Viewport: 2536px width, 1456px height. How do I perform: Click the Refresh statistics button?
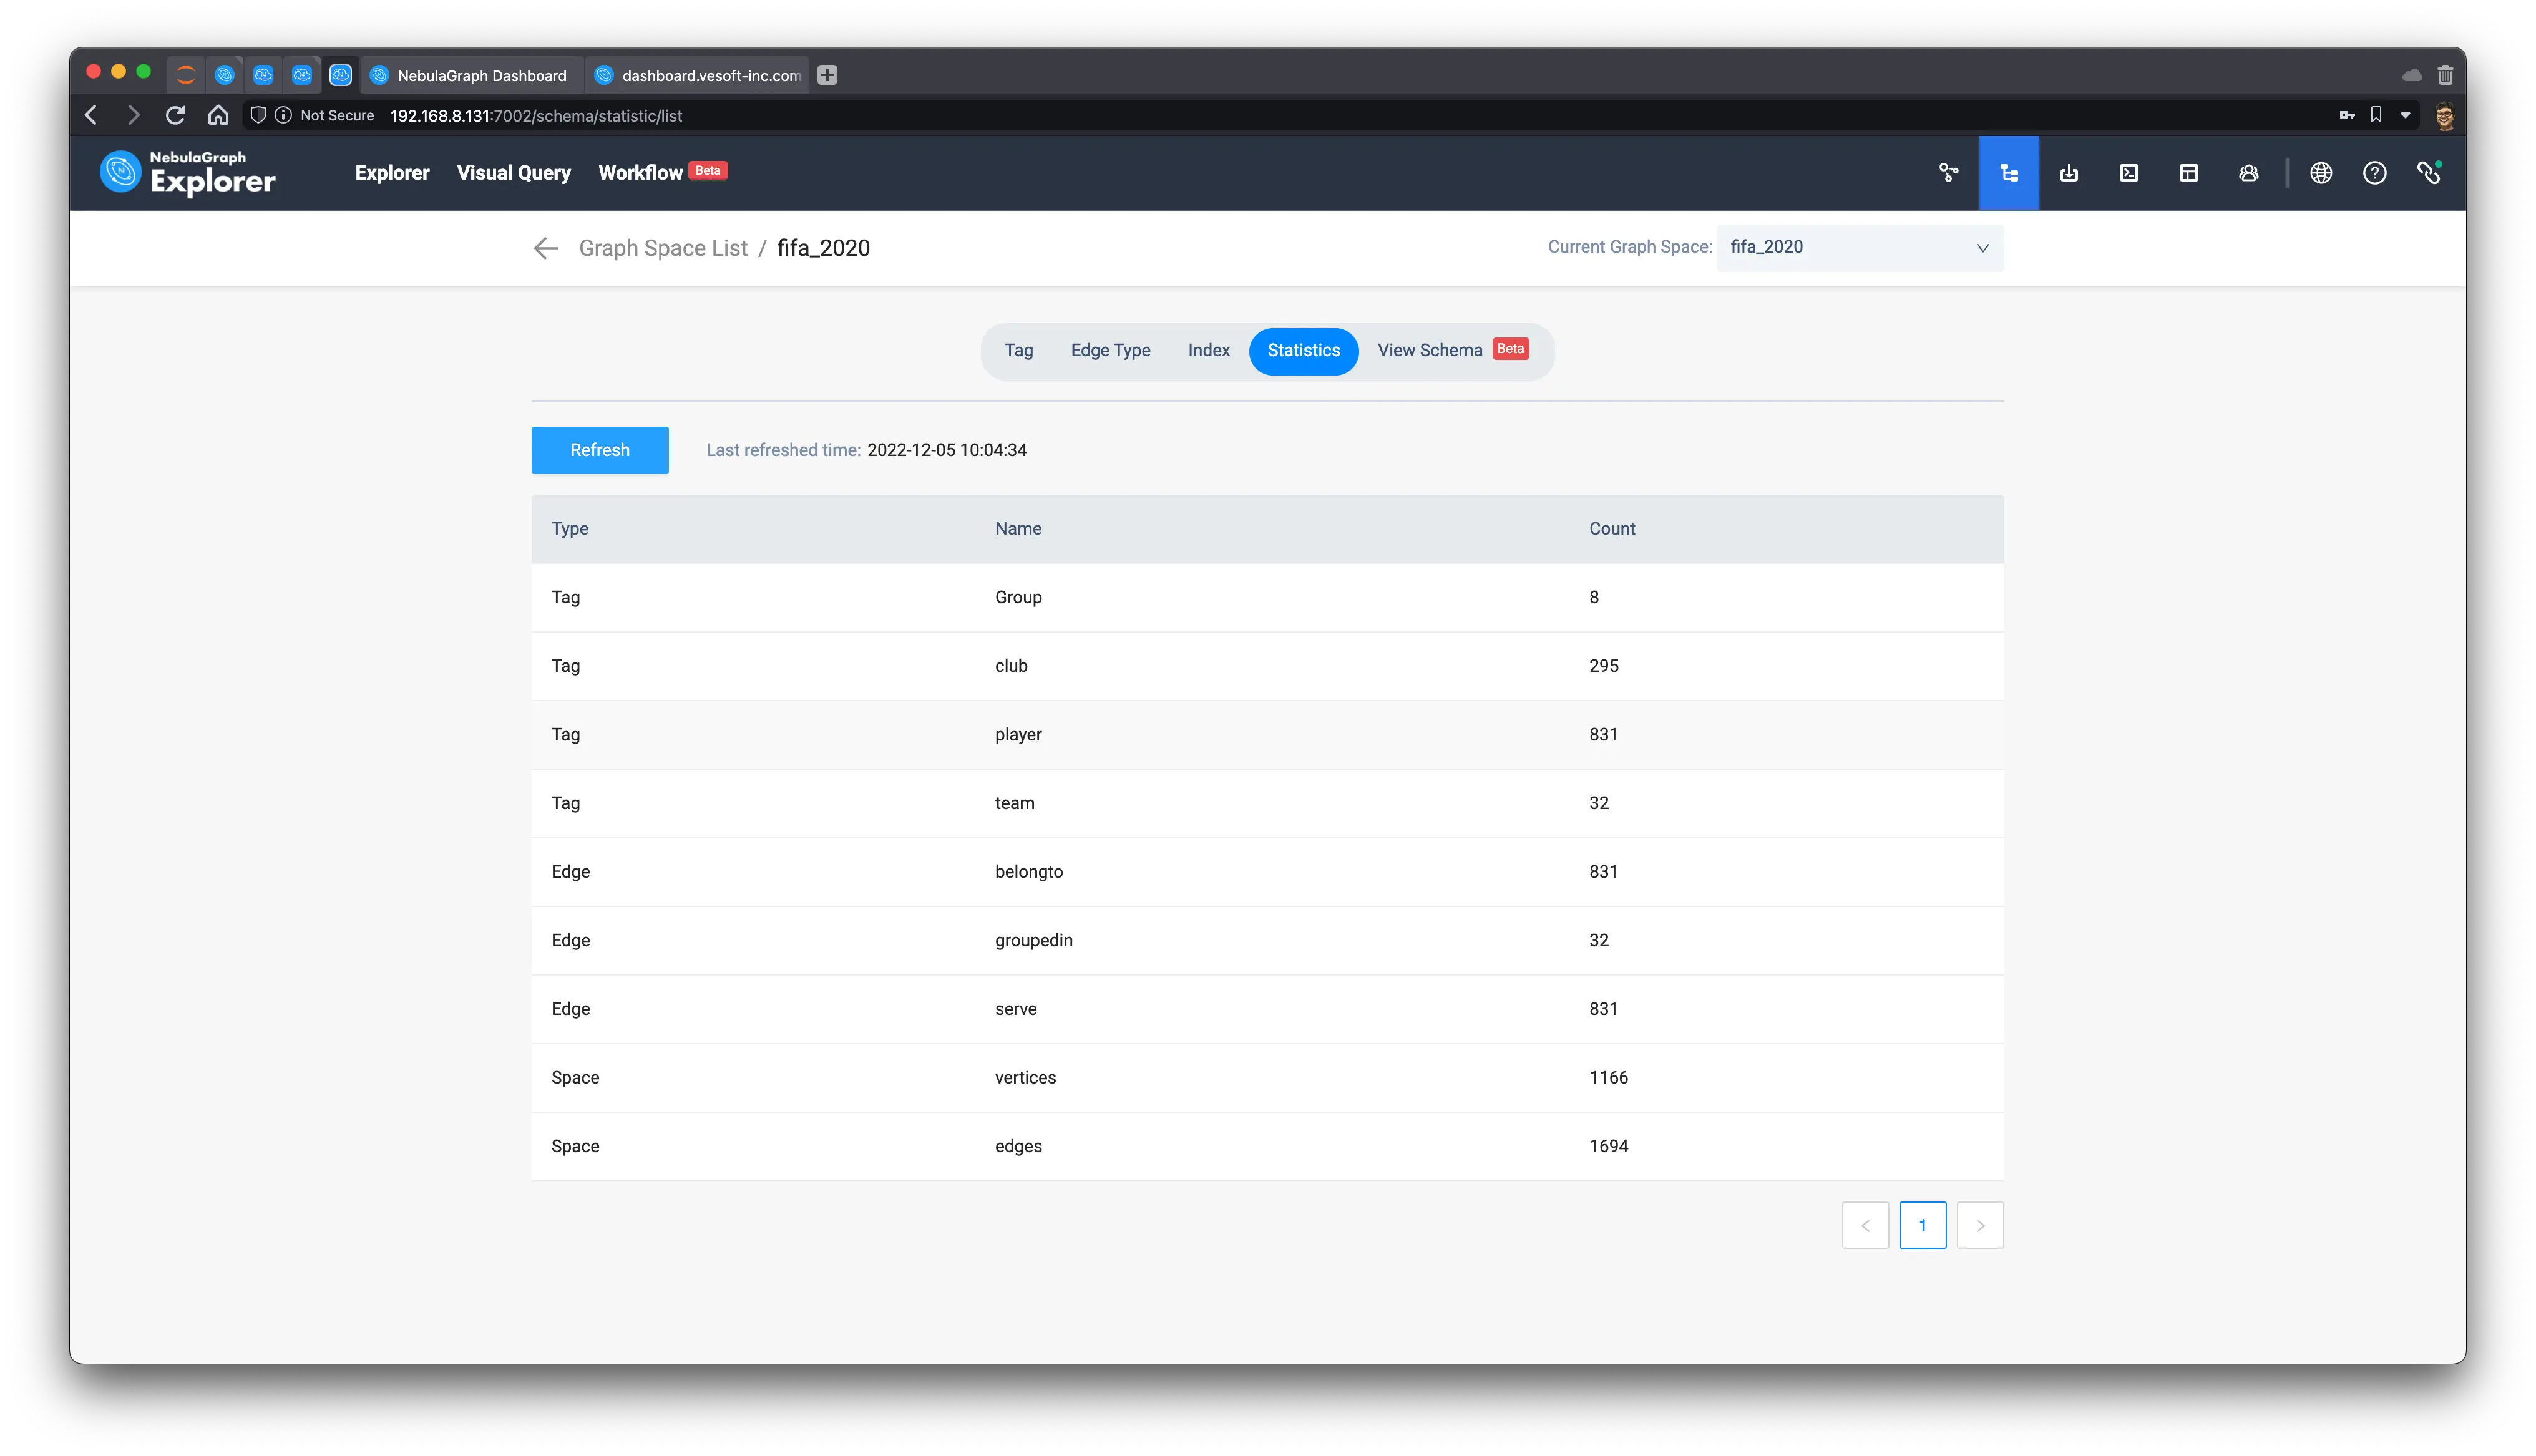(599, 450)
